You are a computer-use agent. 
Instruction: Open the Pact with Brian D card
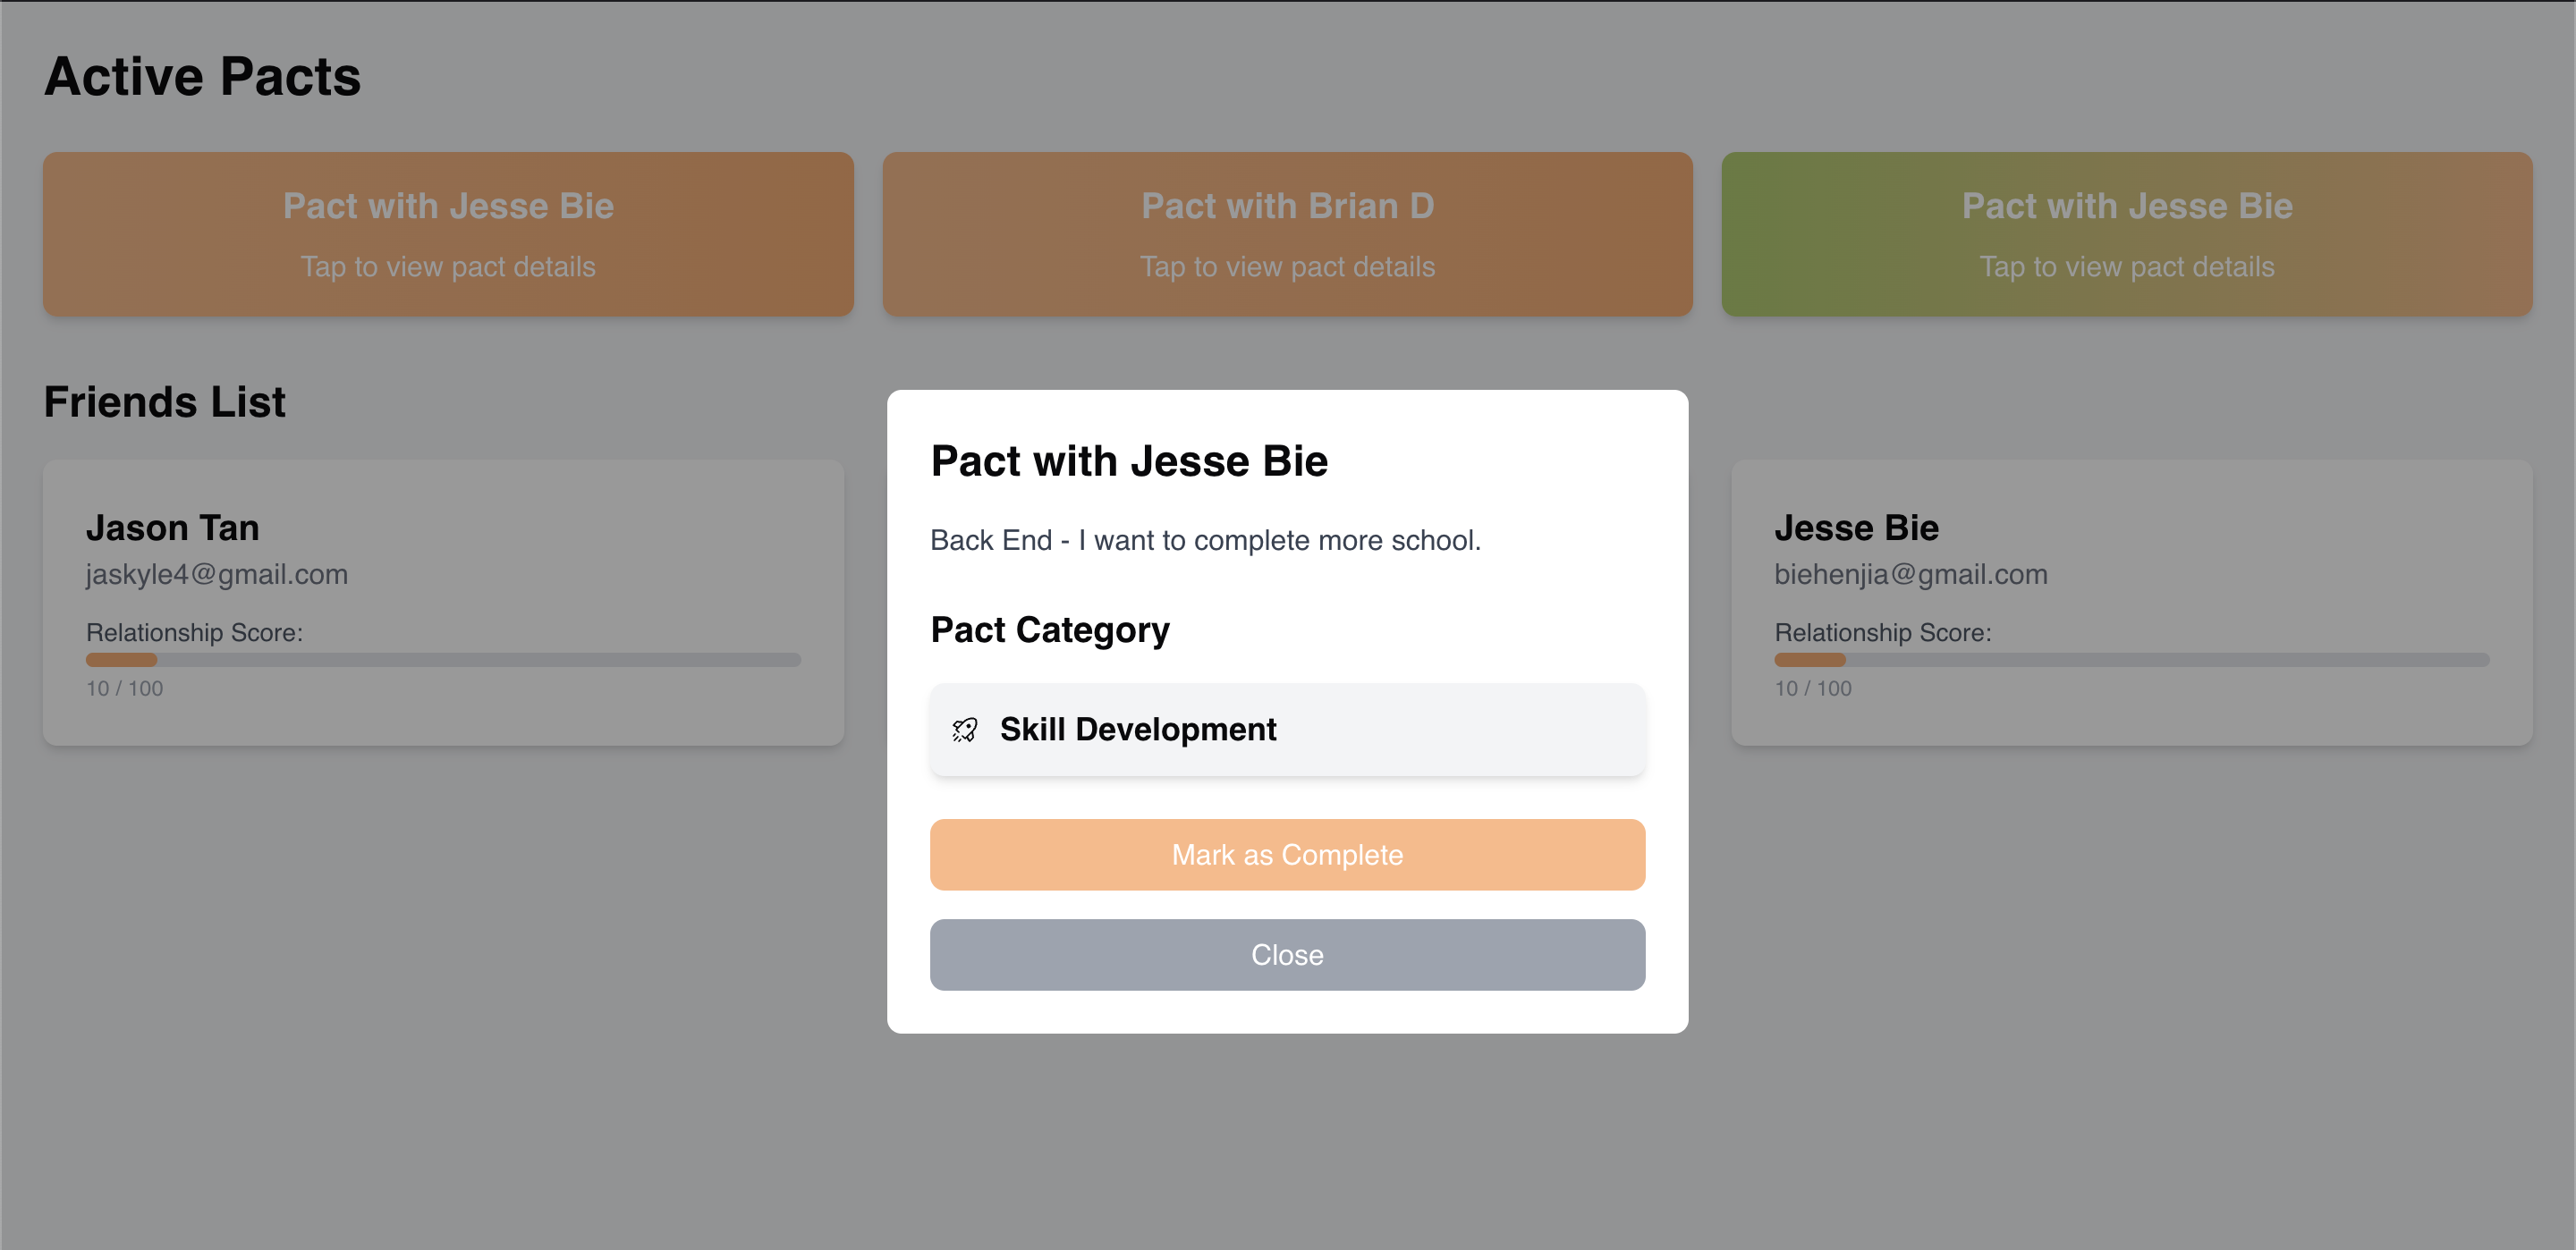[1287, 234]
